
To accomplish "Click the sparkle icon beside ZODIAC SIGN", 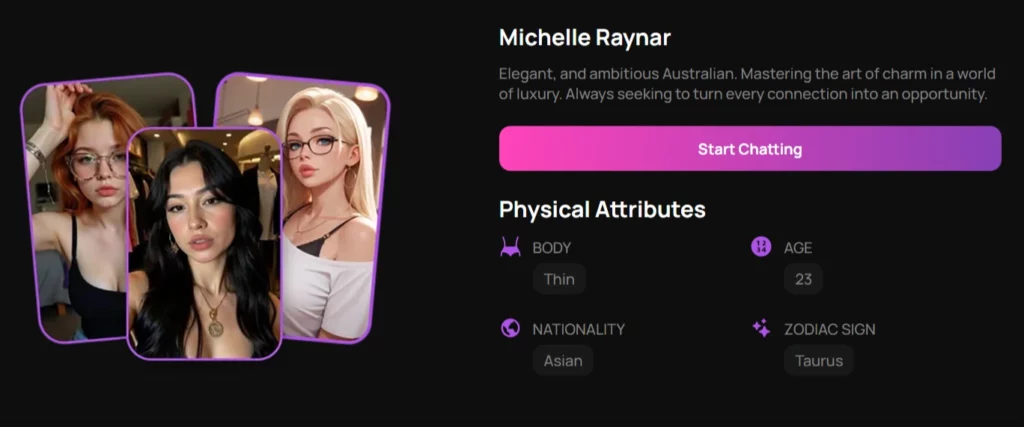I will point(761,328).
